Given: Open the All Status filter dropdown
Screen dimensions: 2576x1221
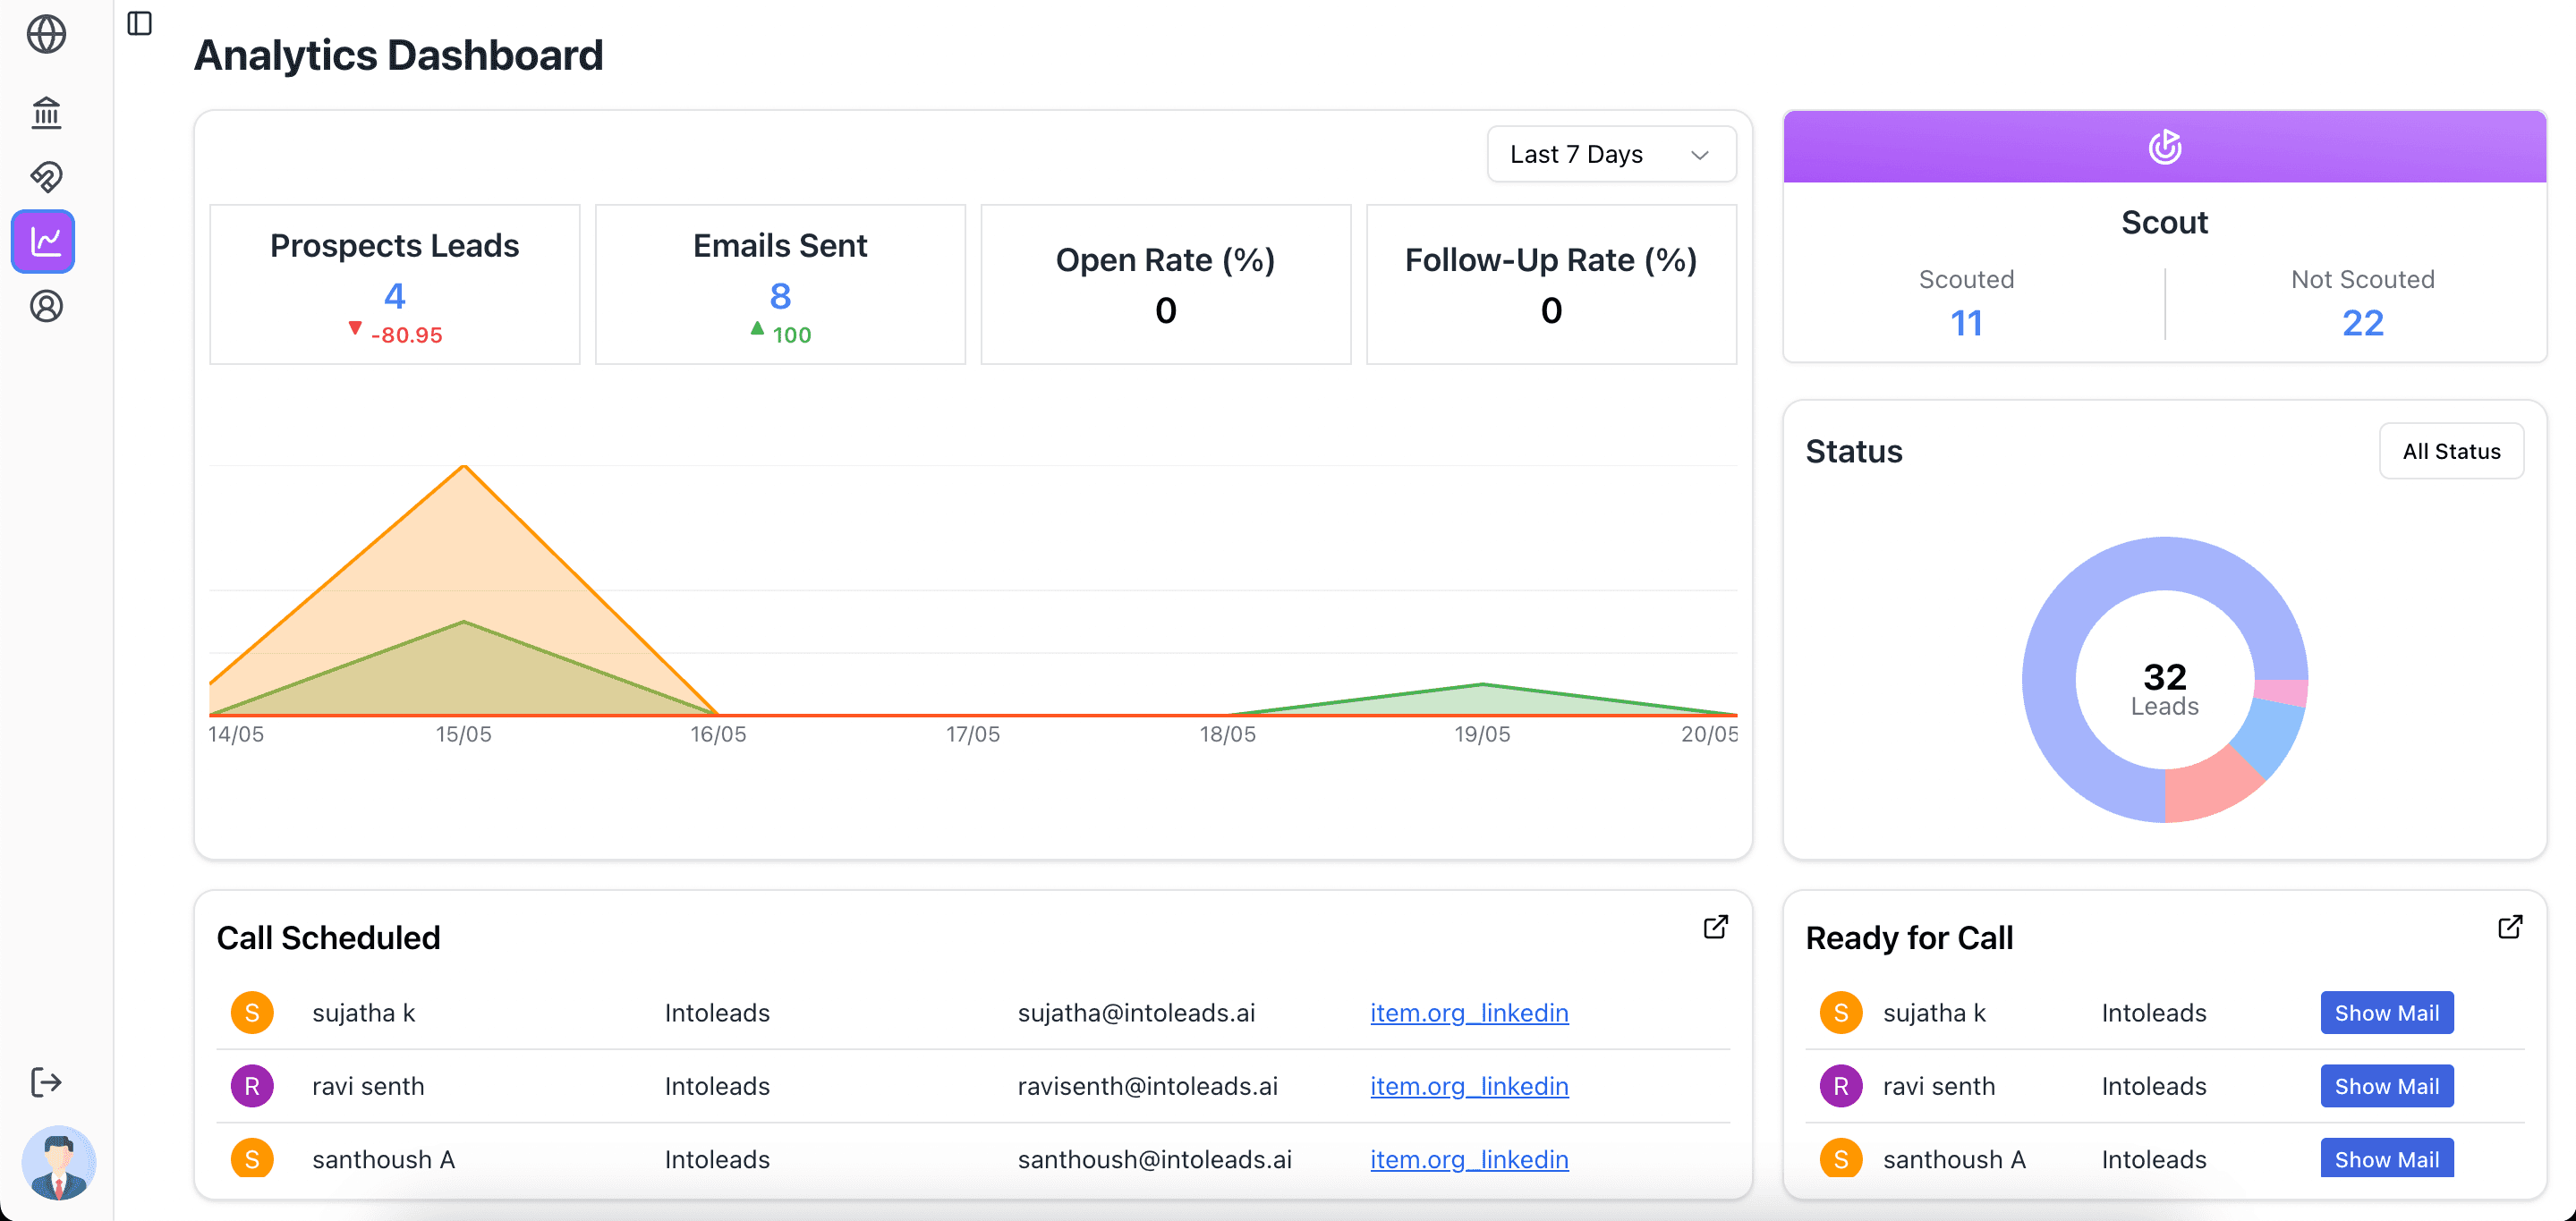Looking at the screenshot, I should coord(2450,451).
